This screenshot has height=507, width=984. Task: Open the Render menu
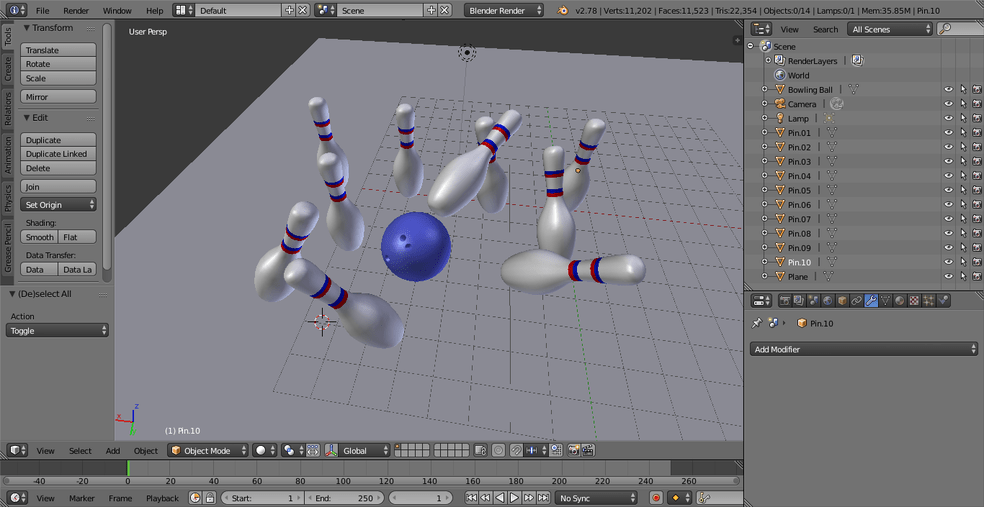click(76, 10)
